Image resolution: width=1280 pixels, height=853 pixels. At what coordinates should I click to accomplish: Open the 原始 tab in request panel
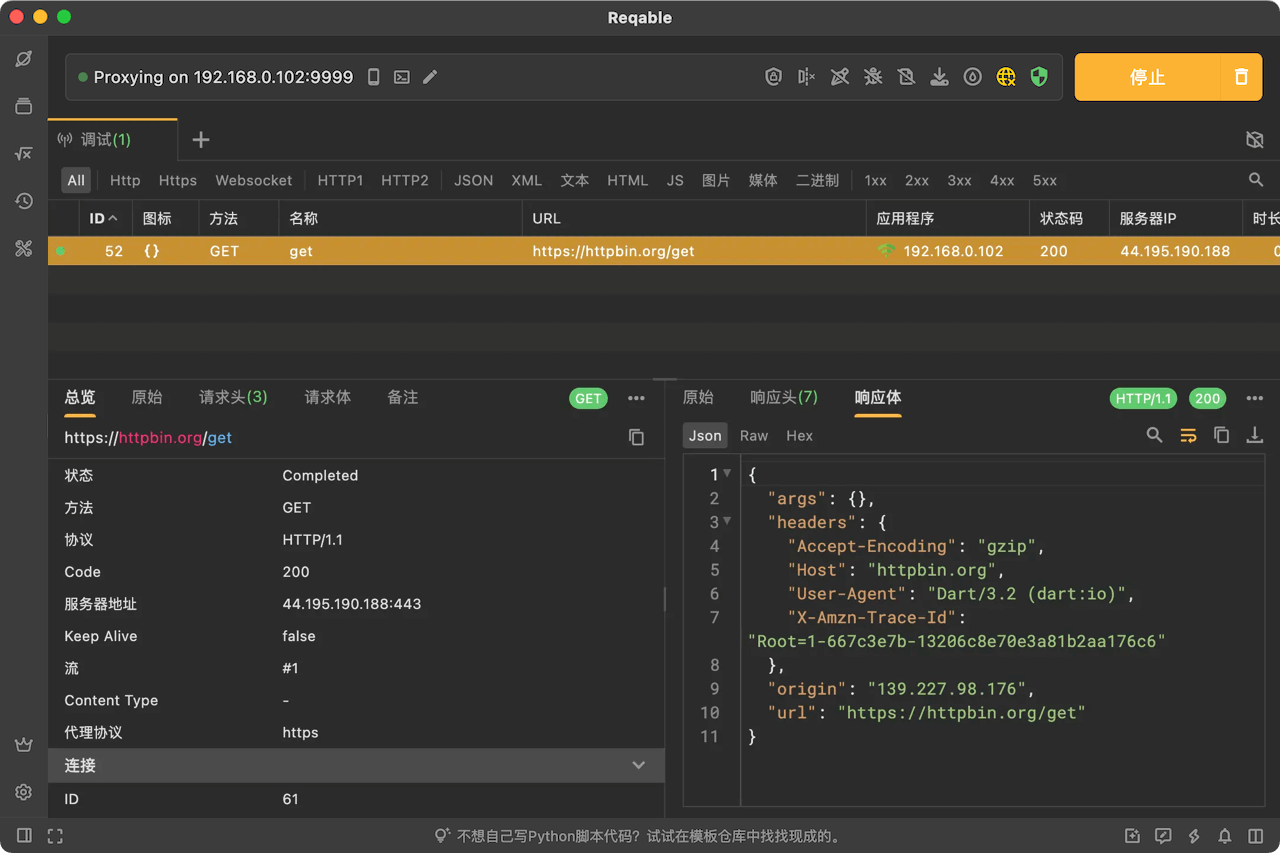point(147,398)
